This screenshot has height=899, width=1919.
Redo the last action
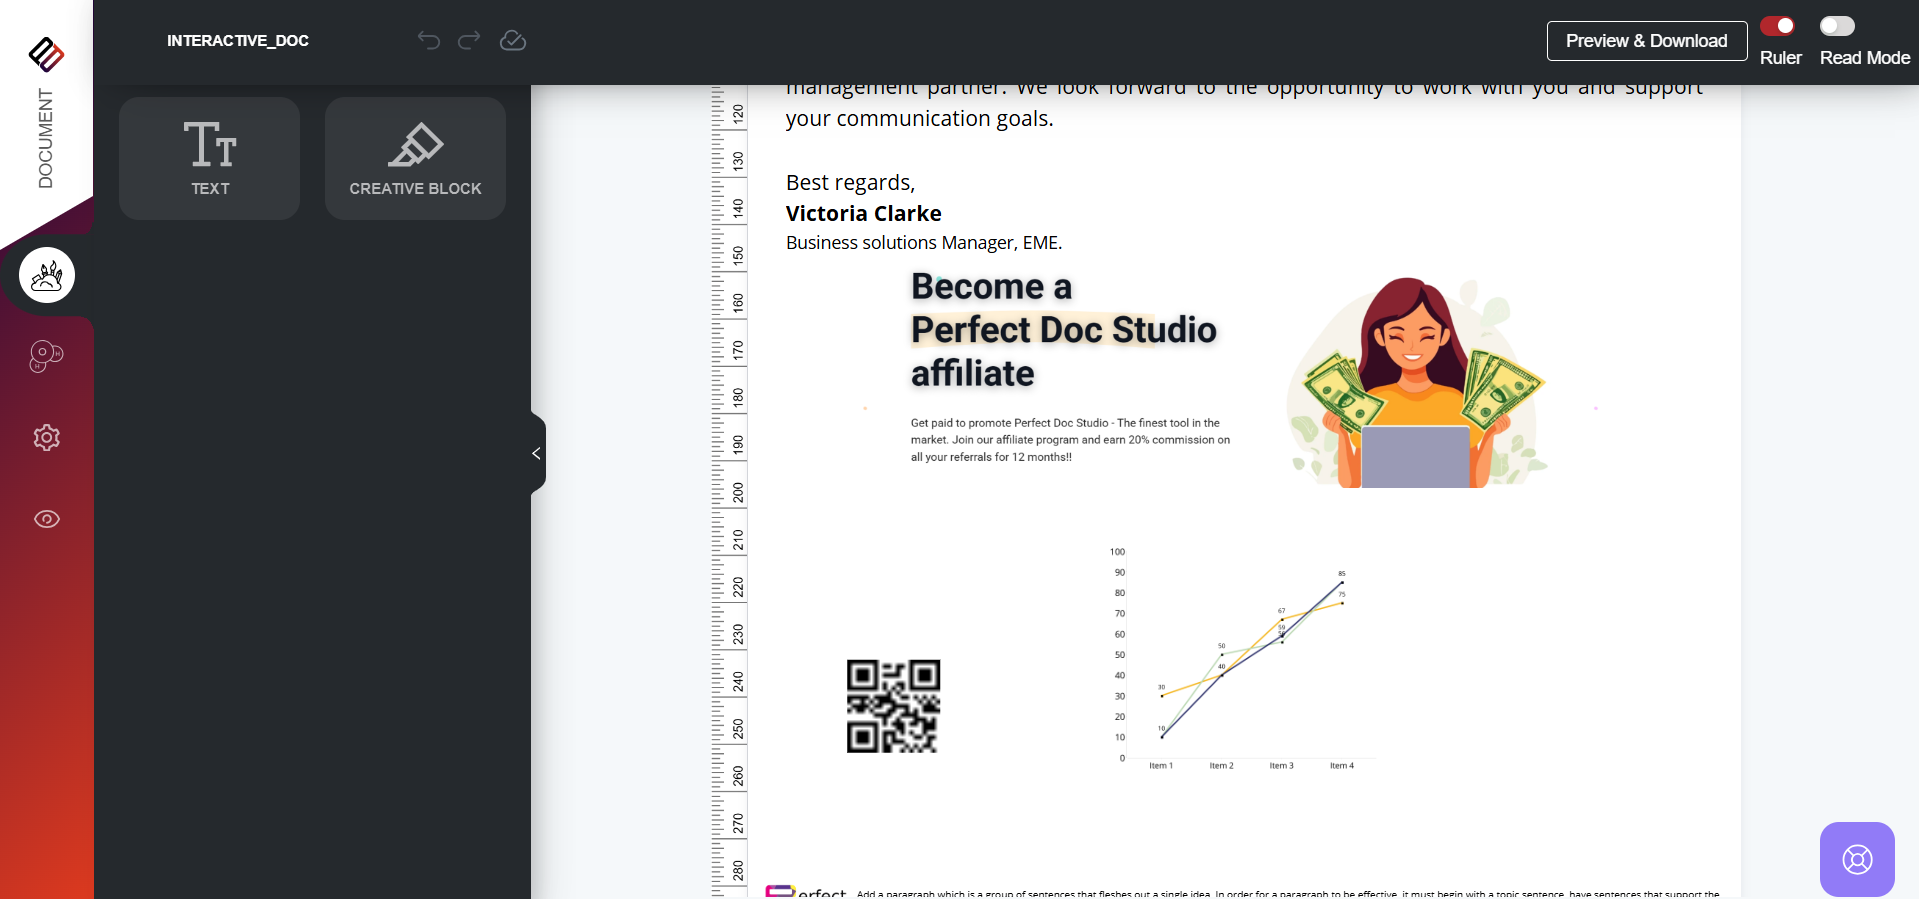tap(469, 40)
